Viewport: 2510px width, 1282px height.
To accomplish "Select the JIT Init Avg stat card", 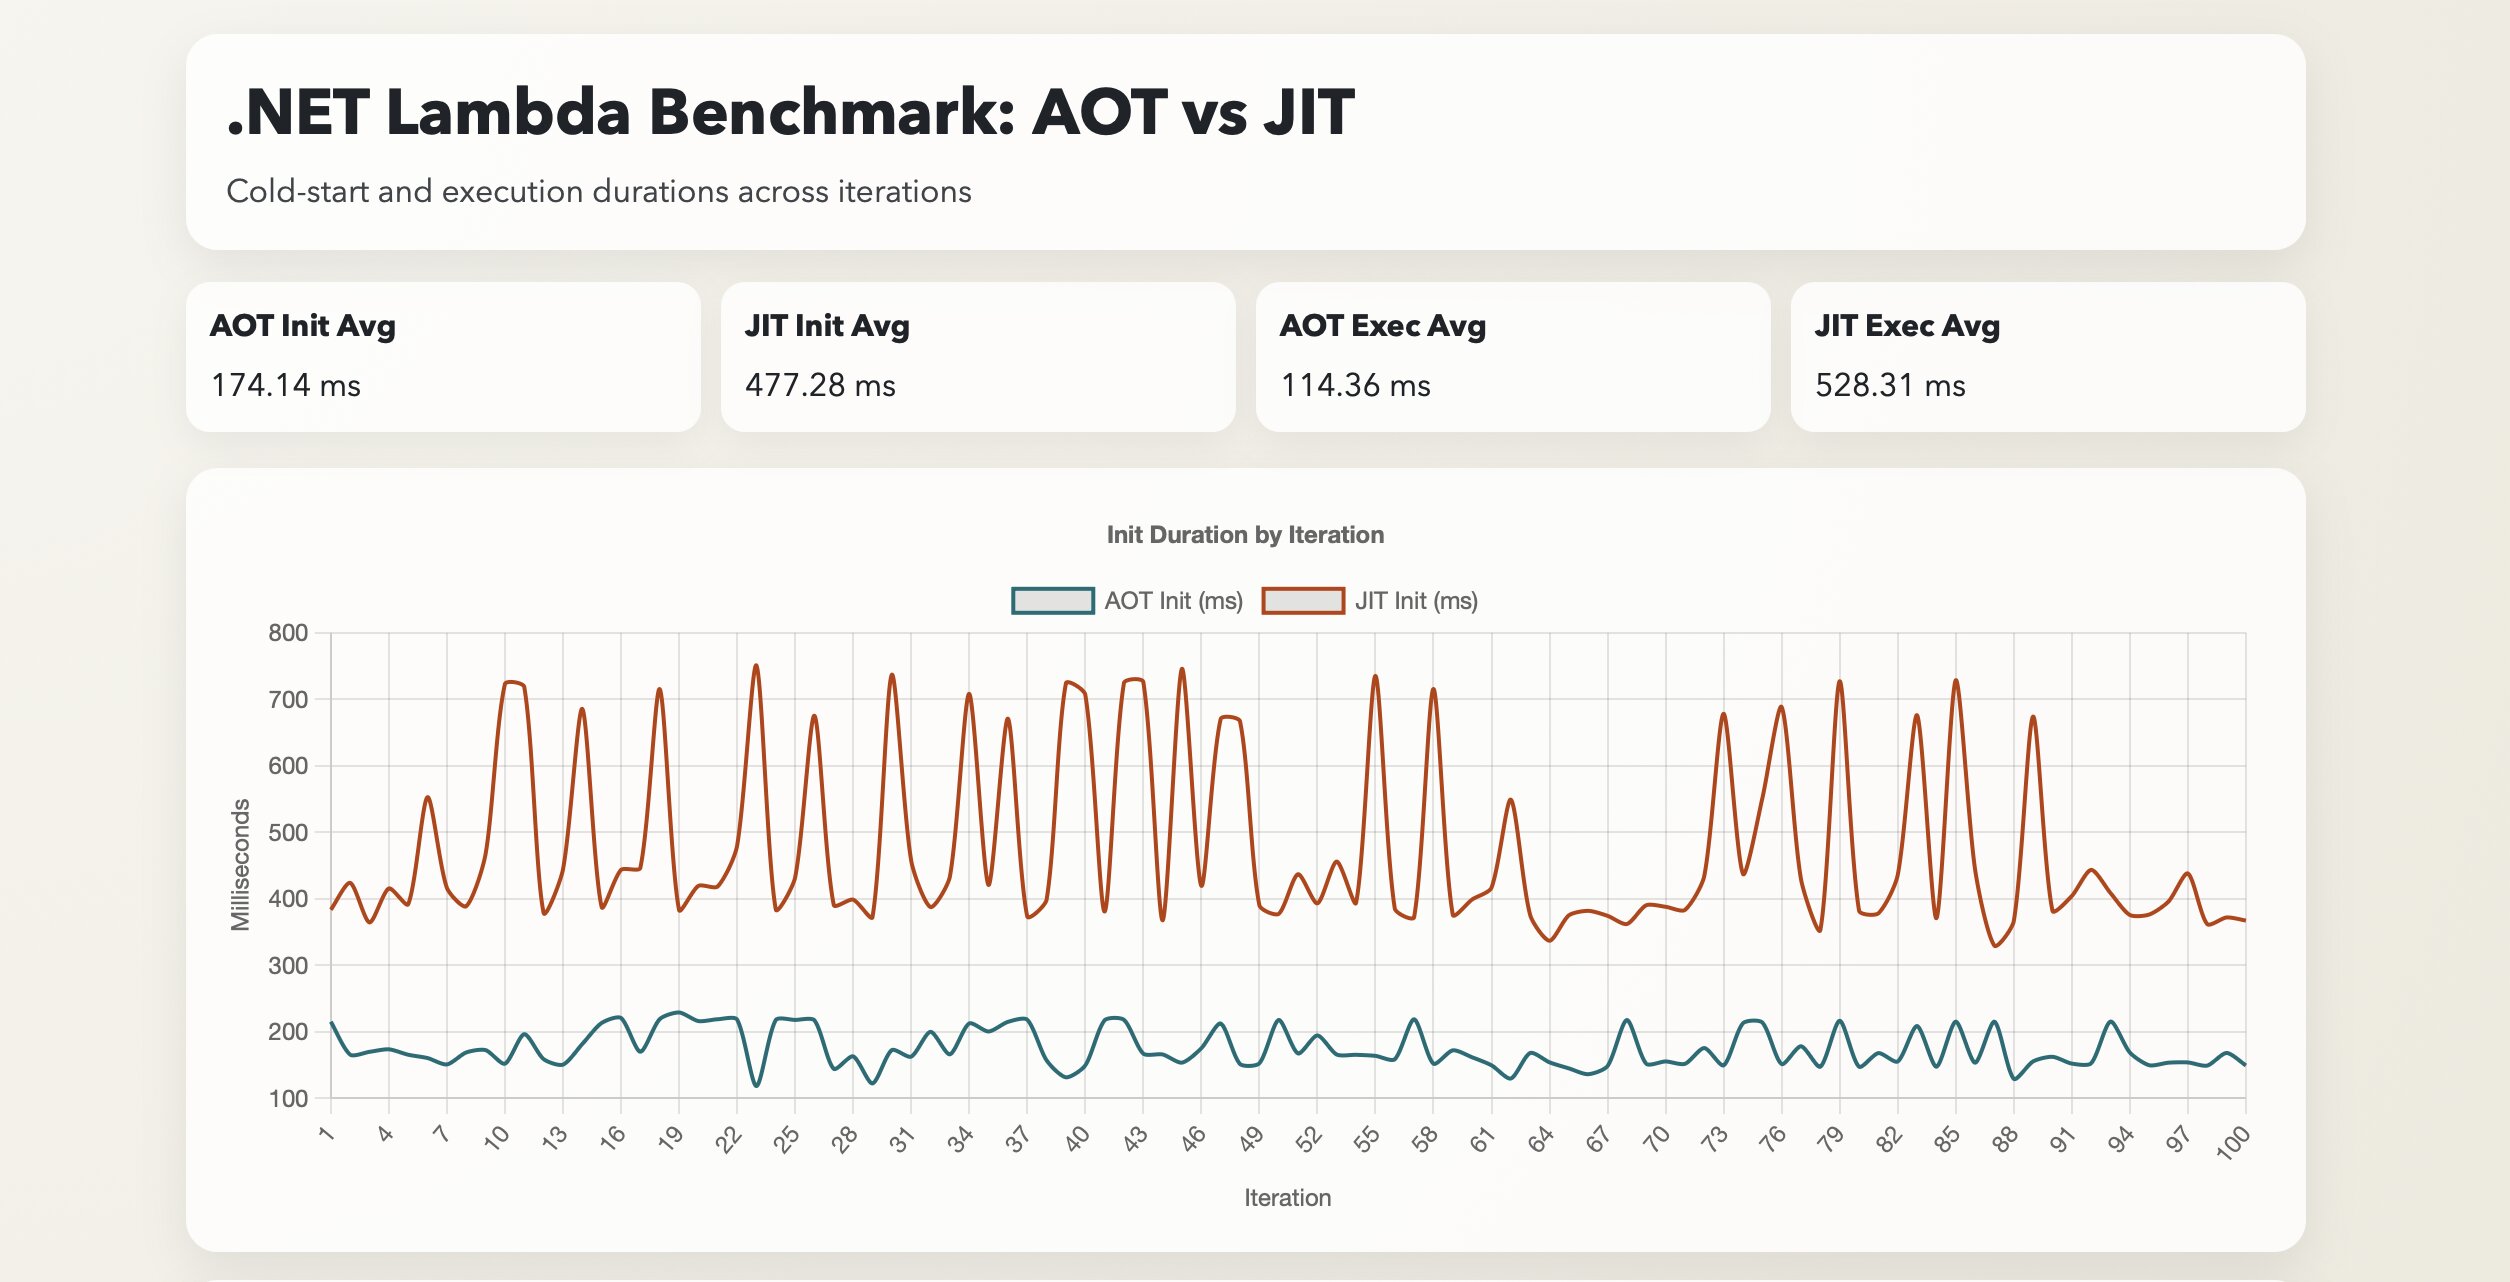I will [980, 356].
